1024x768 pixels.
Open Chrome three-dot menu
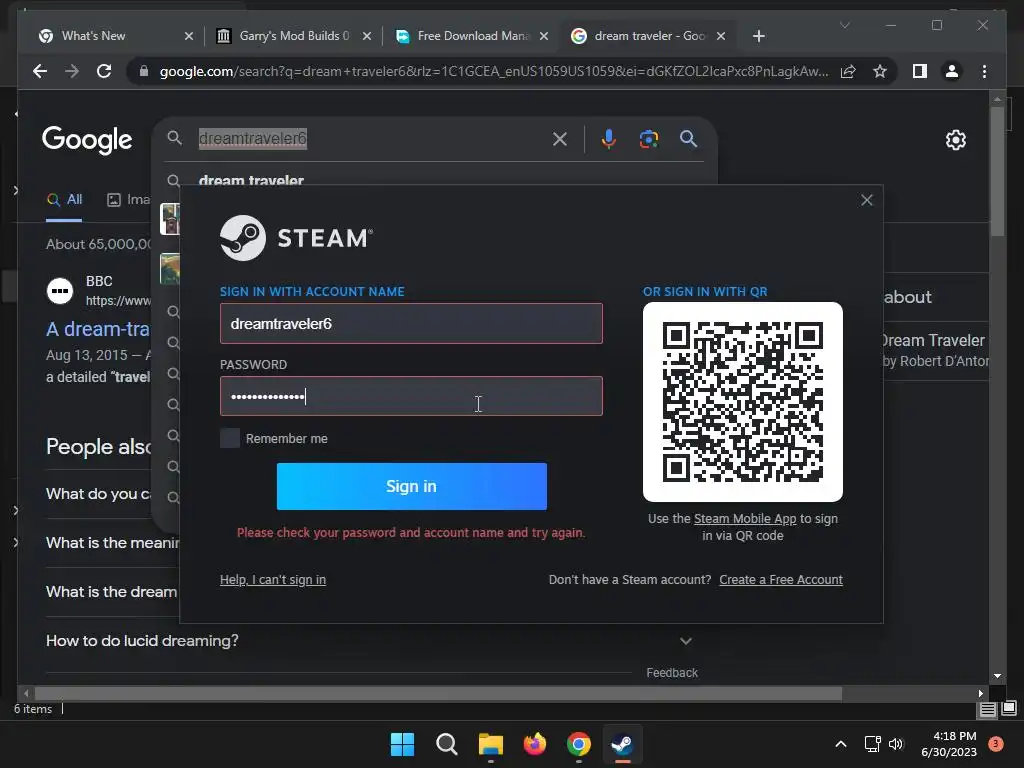984,71
